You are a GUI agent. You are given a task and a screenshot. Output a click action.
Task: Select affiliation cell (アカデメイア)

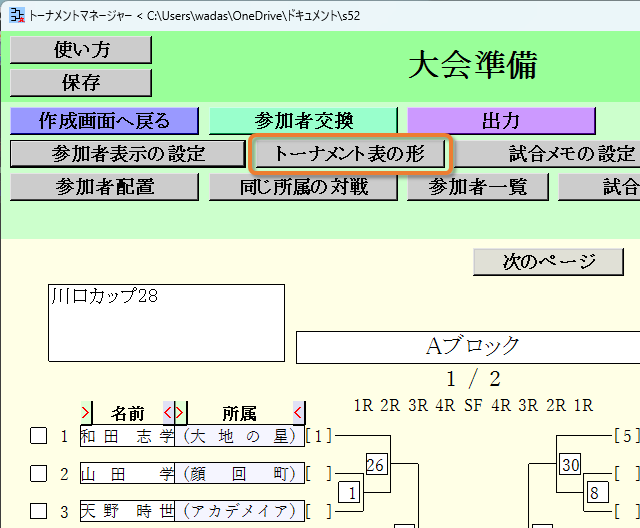240,511
